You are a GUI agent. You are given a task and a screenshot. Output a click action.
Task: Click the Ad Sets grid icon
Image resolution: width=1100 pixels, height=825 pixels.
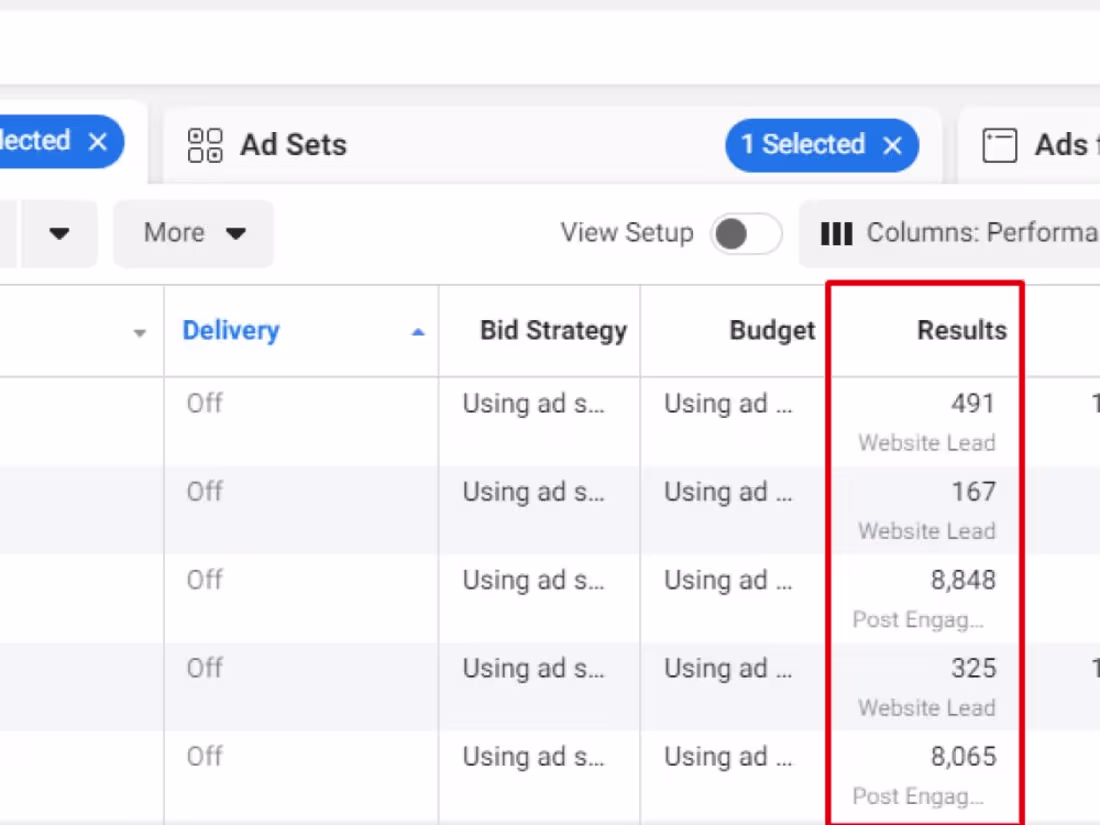203,145
